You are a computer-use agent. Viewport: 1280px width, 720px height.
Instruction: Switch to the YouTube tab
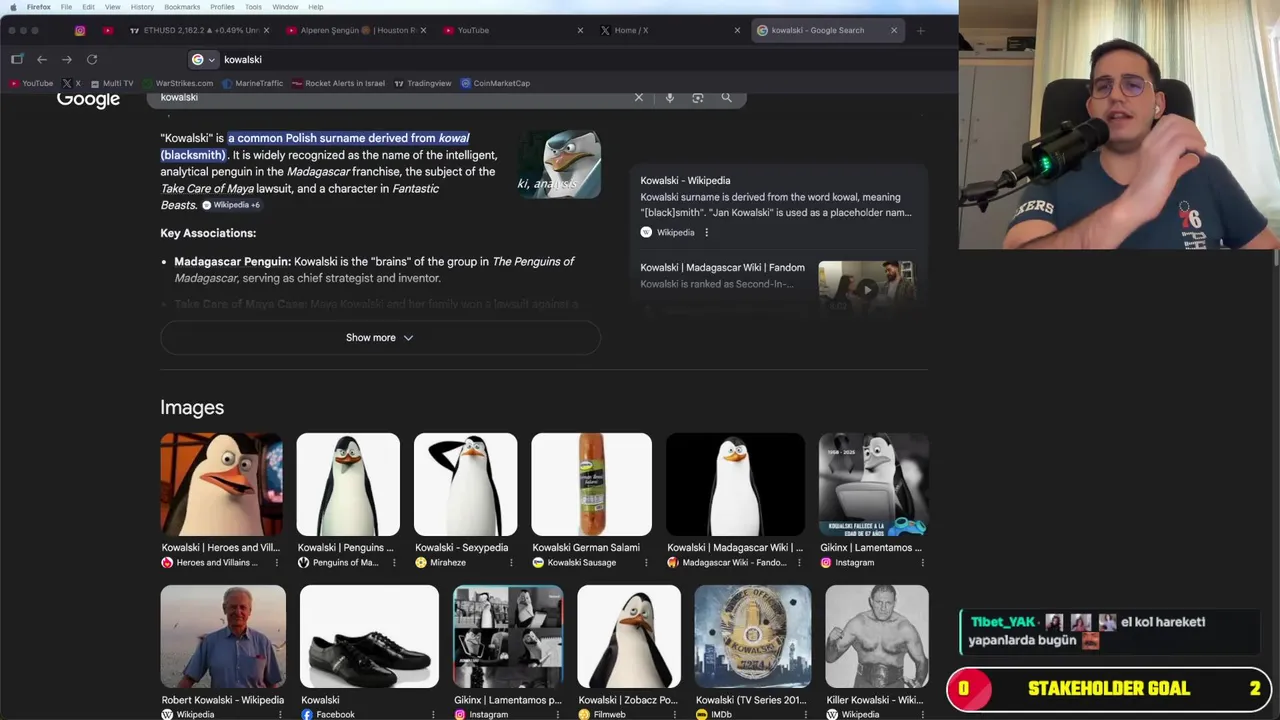513,30
